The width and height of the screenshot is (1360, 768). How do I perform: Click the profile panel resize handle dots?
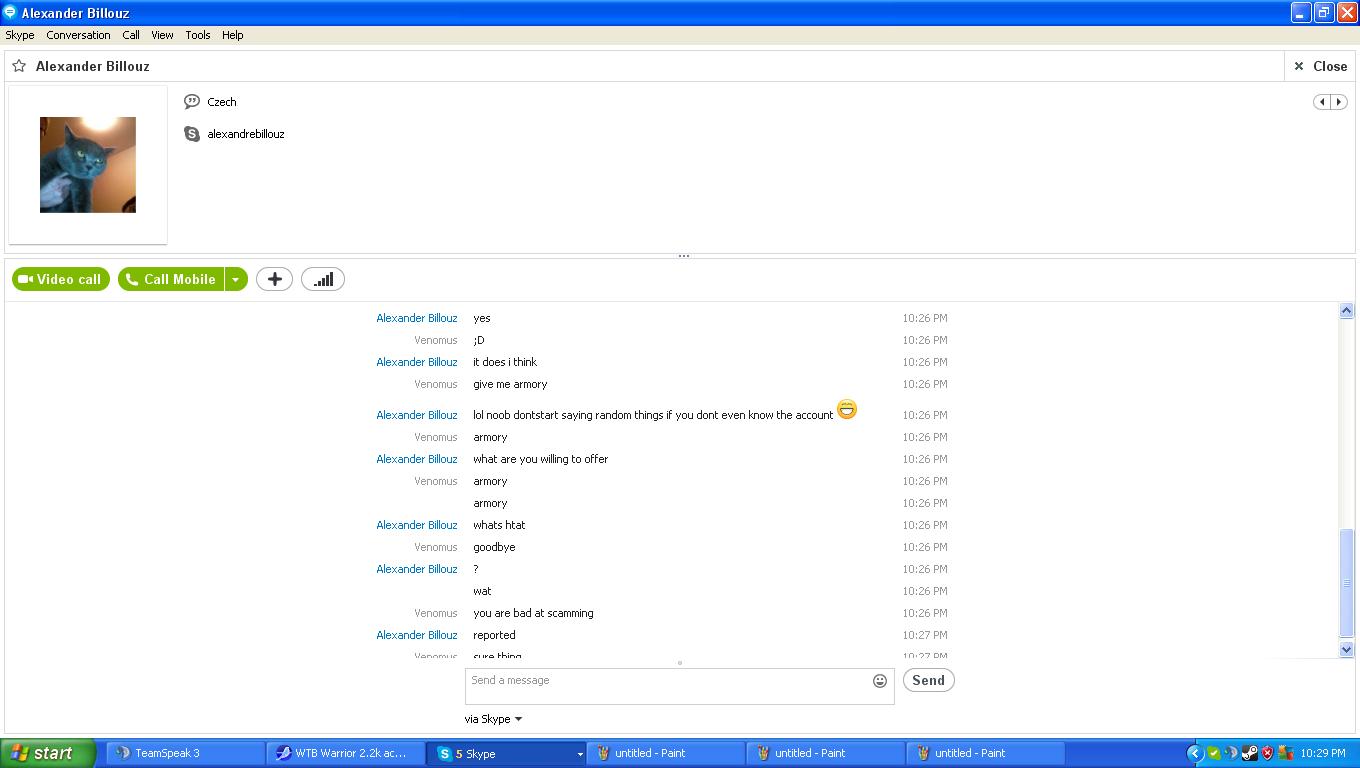(x=684, y=256)
